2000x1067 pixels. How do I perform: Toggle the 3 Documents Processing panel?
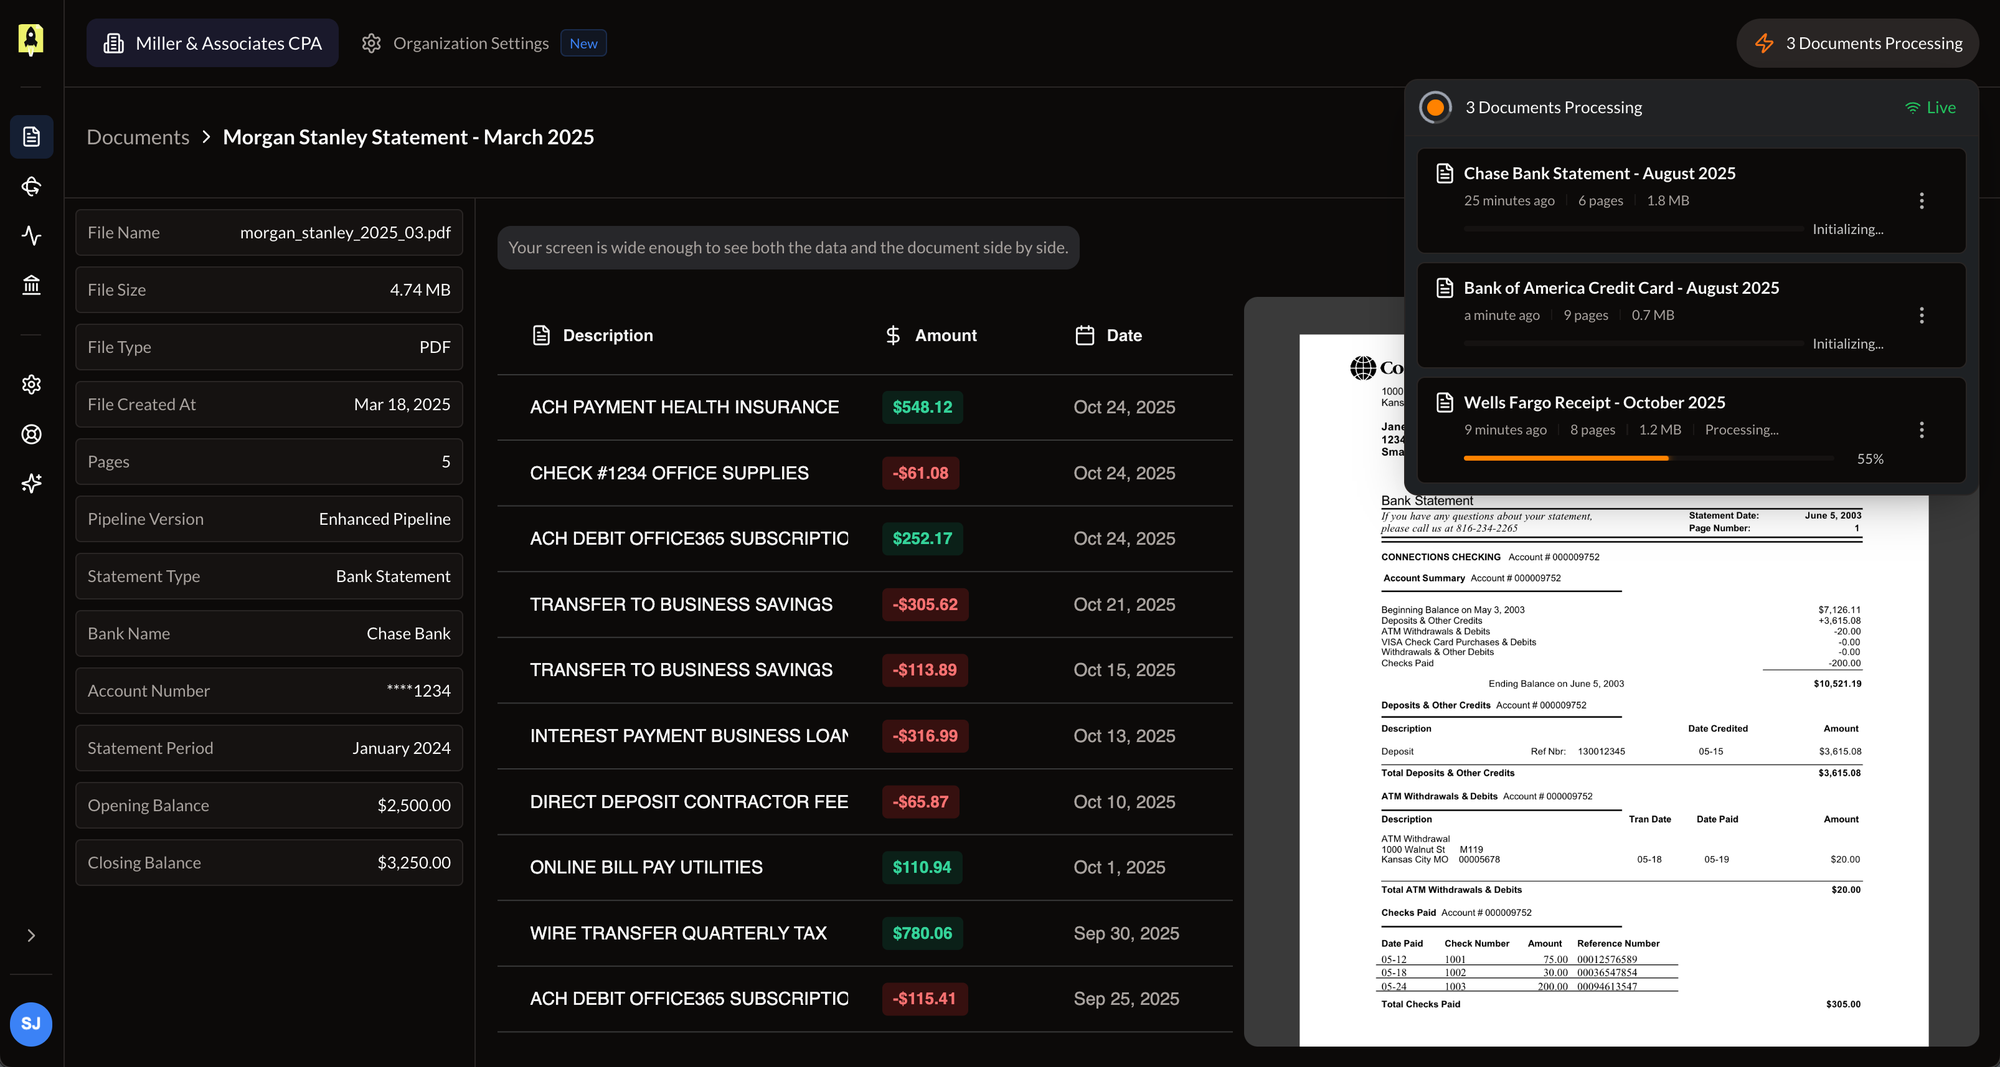click(x=1858, y=43)
